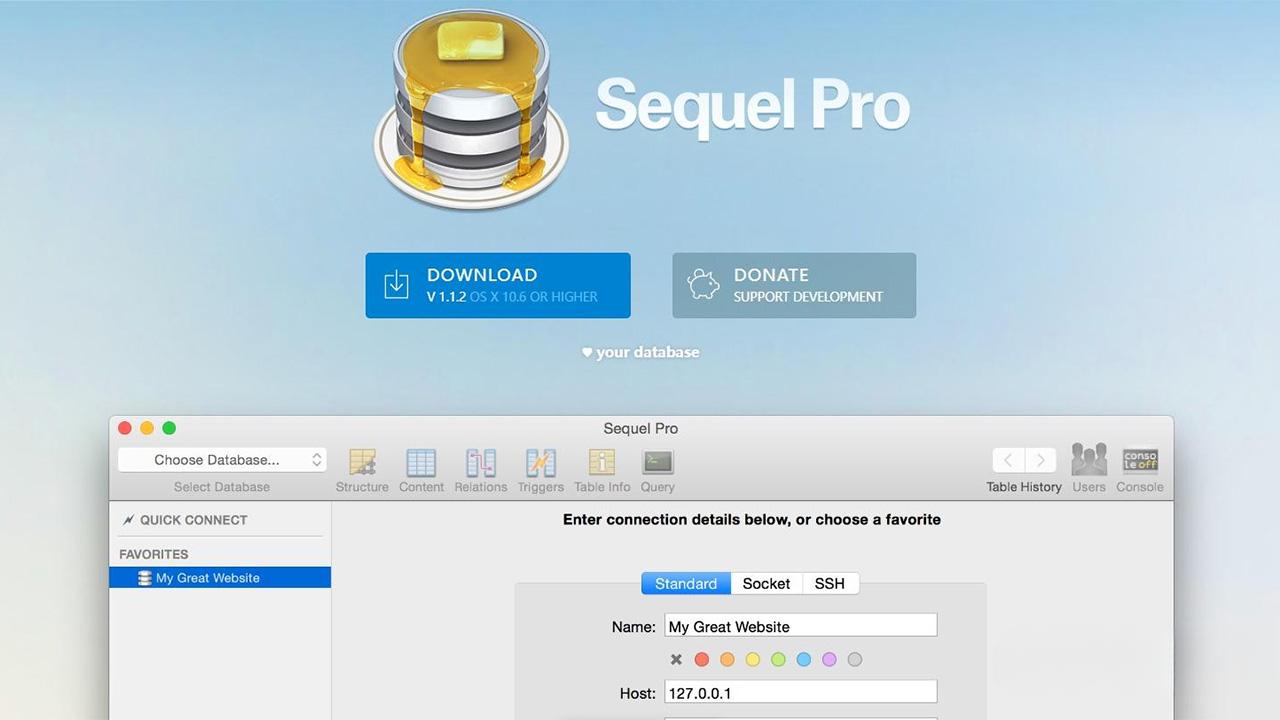Switch to the SSH connection tab
This screenshot has width=1280, height=720.
click(x=829, y=584)
